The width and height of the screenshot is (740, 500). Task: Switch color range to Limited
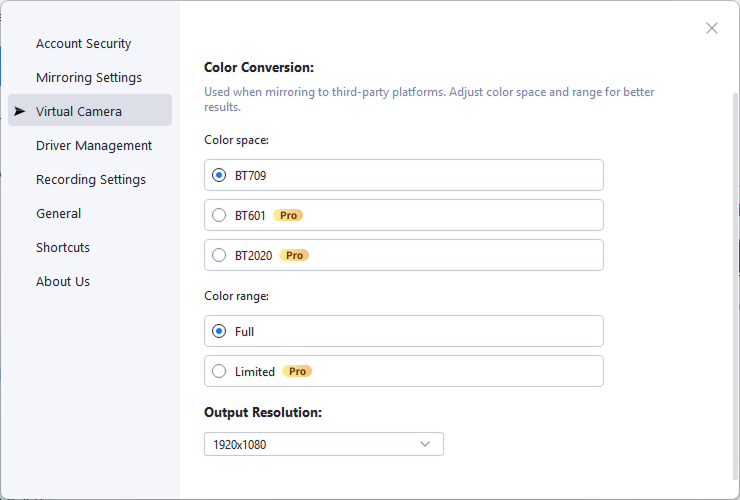[220, 371]
